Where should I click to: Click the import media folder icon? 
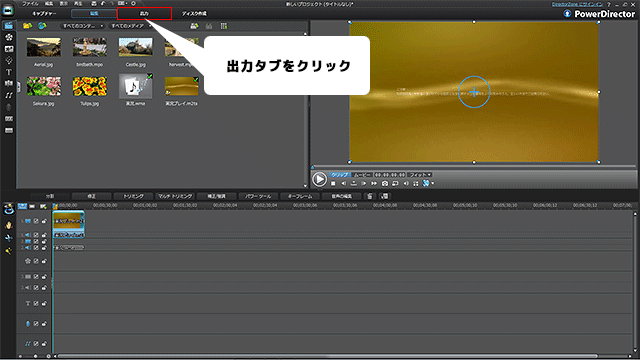coord(27,26)
